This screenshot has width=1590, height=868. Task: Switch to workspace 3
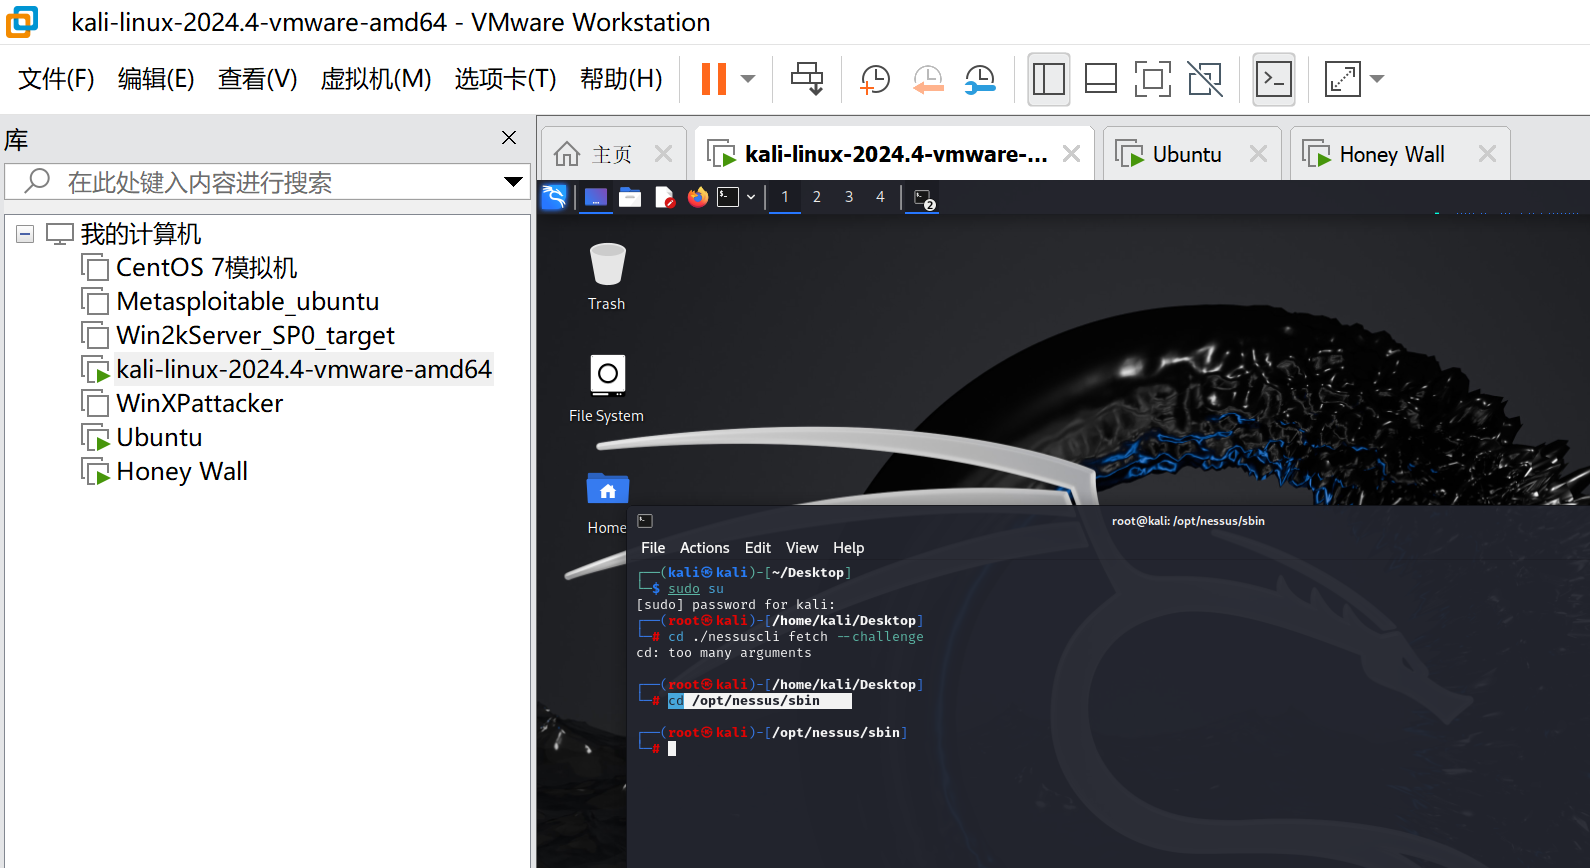click(849, 197)
